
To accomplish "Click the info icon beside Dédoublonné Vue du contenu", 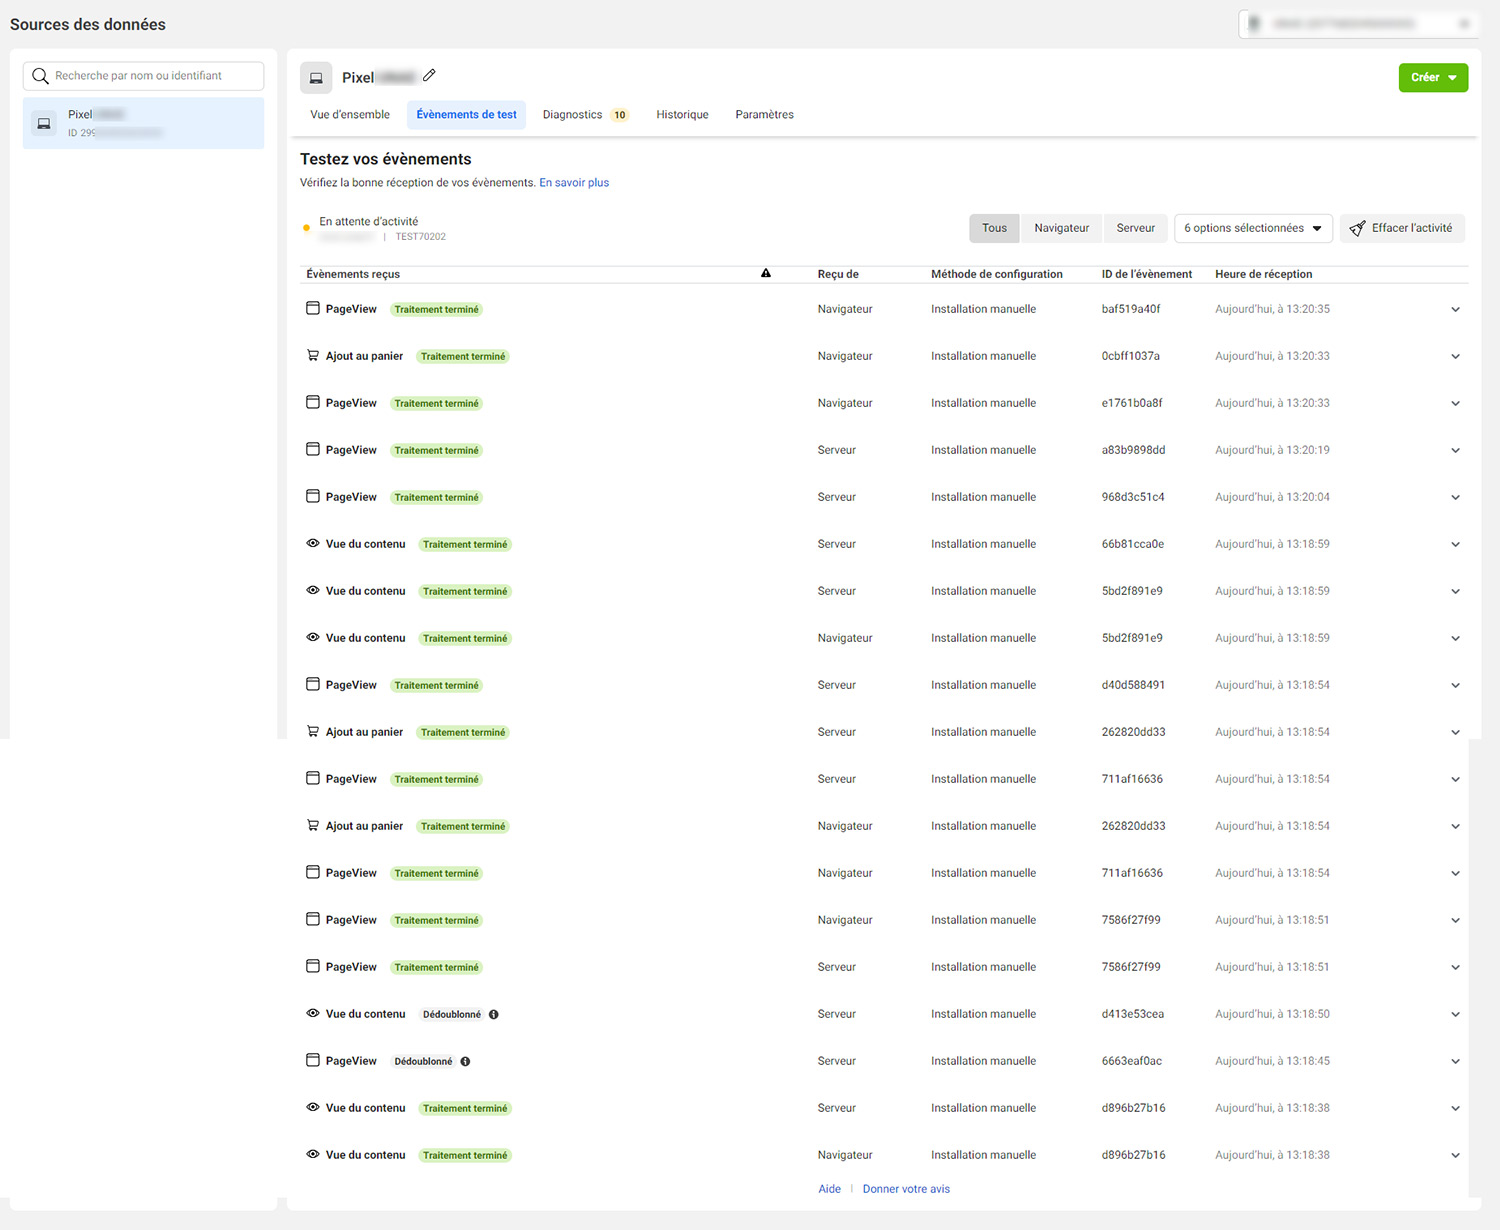I will tap(493, 1014).
